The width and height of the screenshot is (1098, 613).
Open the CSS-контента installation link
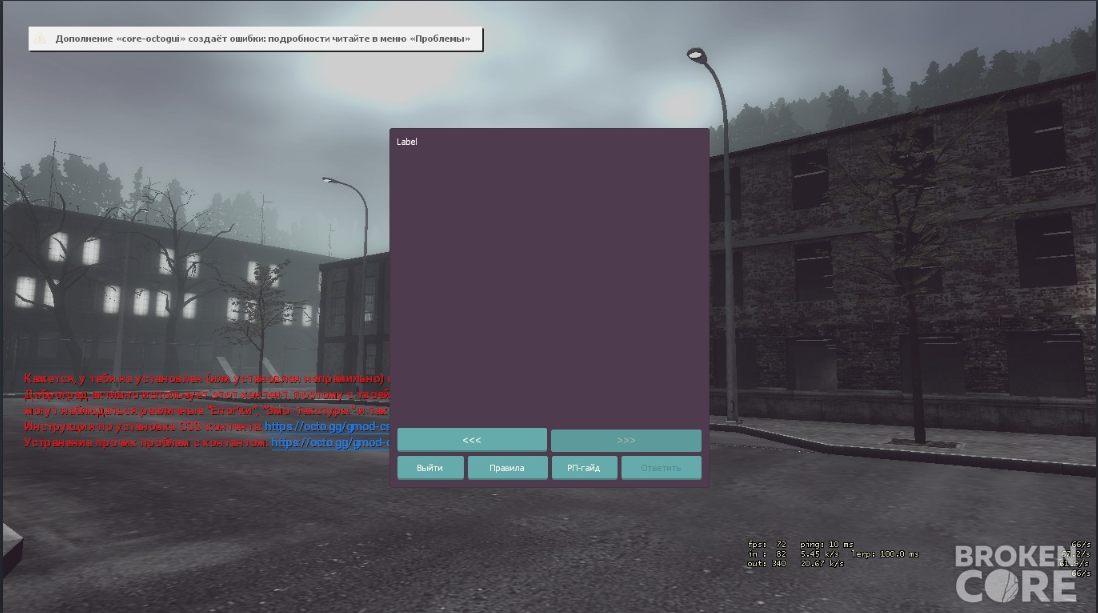[327, 426]
